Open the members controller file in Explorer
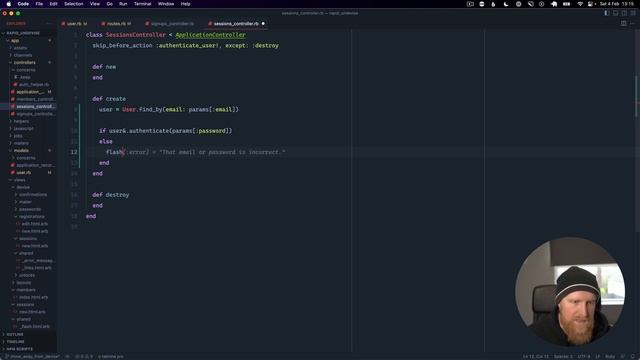This screenshot has width=640, height=360. click(x=35, y=99)
